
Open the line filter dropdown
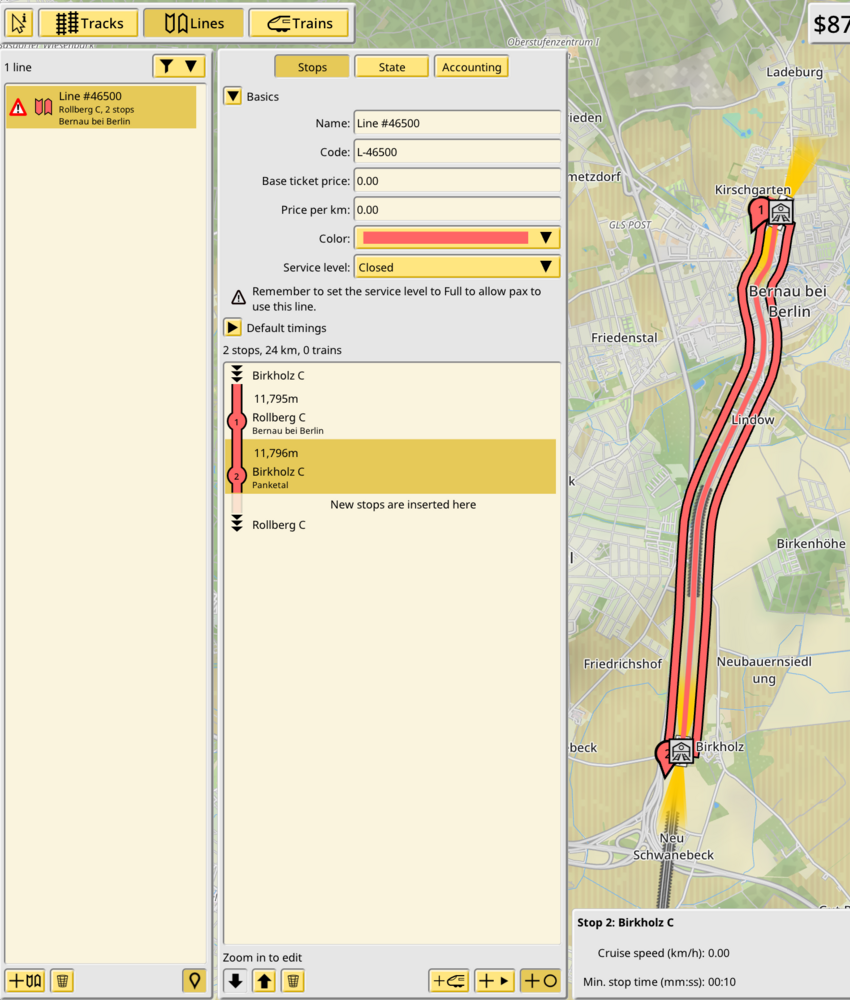point(179,66)
